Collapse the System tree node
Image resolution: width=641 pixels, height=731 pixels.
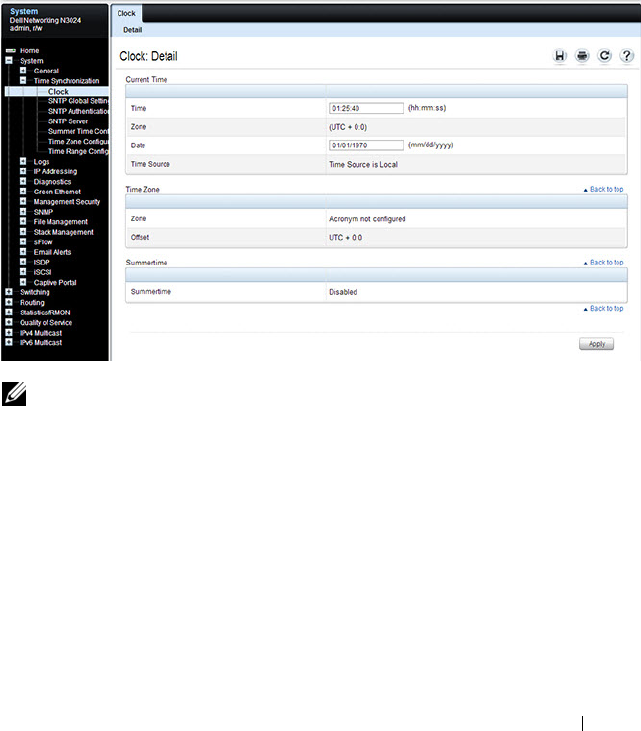click(9, 61)
